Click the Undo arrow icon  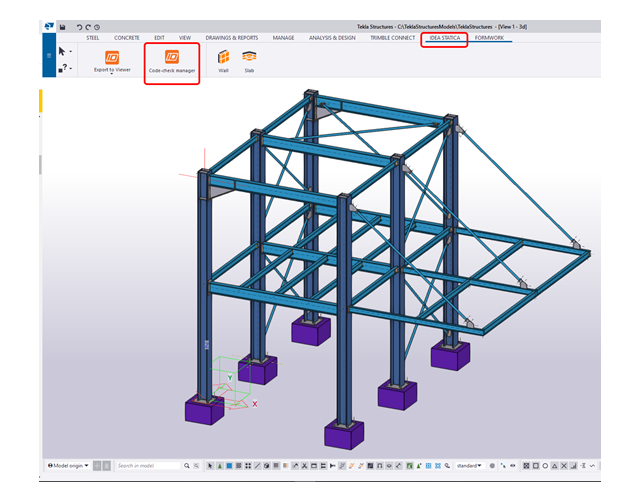click(x=80, y=27)
